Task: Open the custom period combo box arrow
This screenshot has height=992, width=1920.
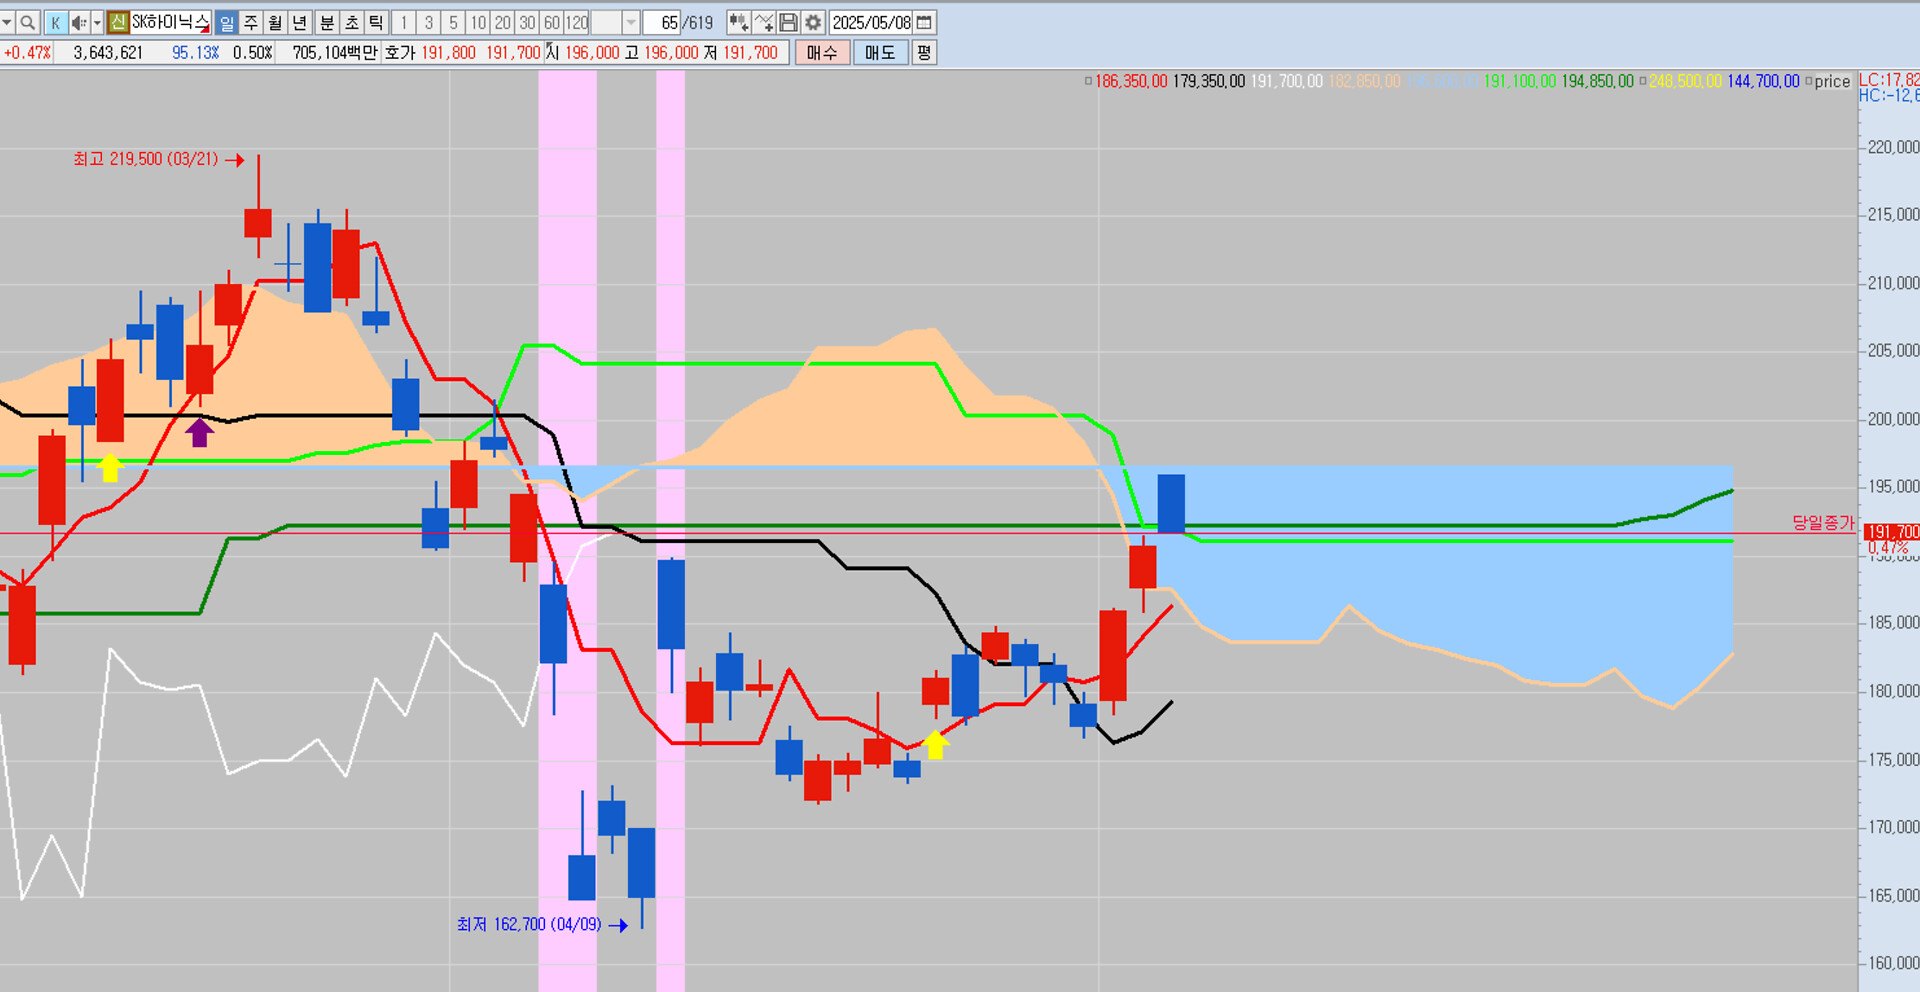Action: tap(631, 22)
